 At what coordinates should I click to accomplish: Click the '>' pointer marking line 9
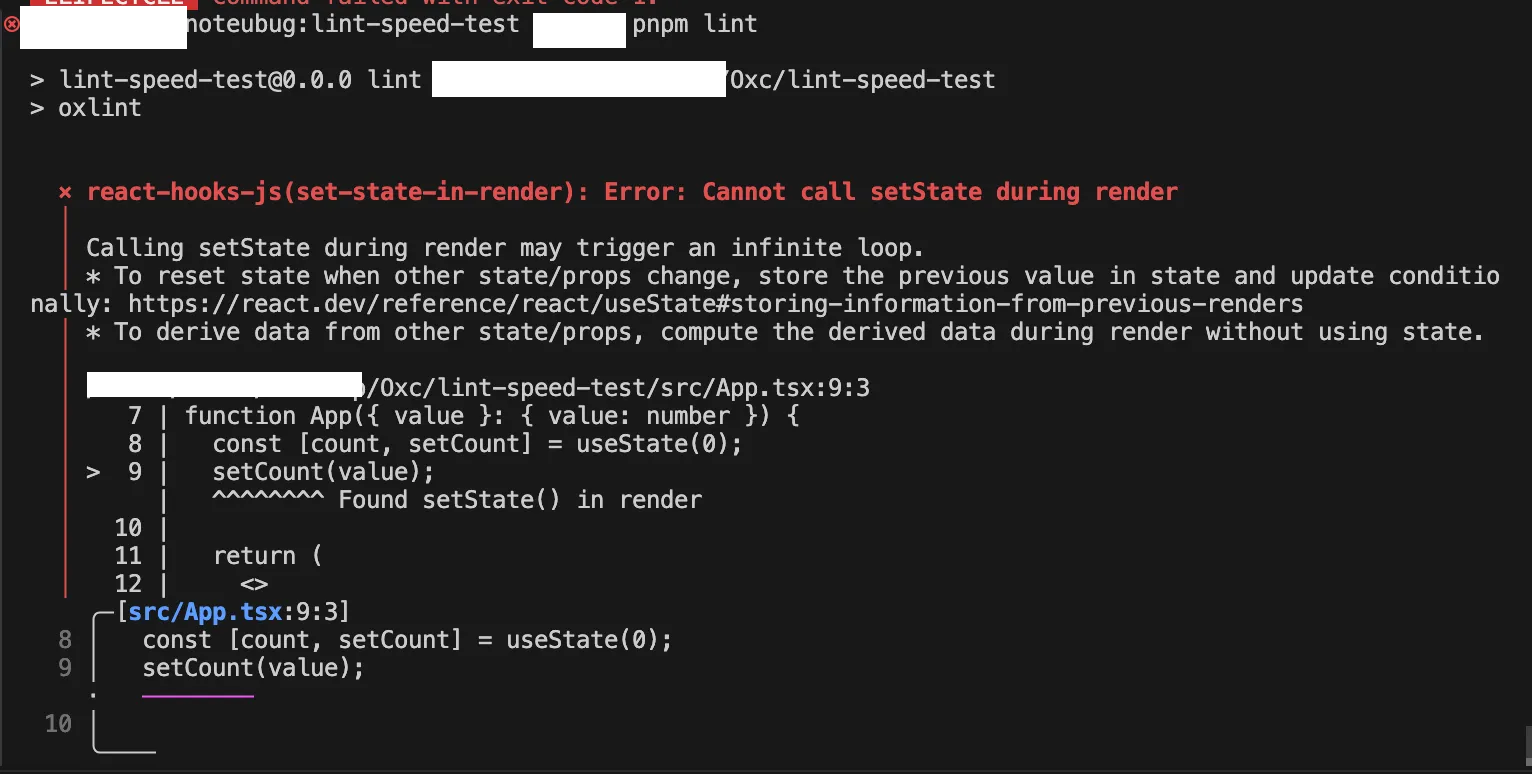[93, 472]
